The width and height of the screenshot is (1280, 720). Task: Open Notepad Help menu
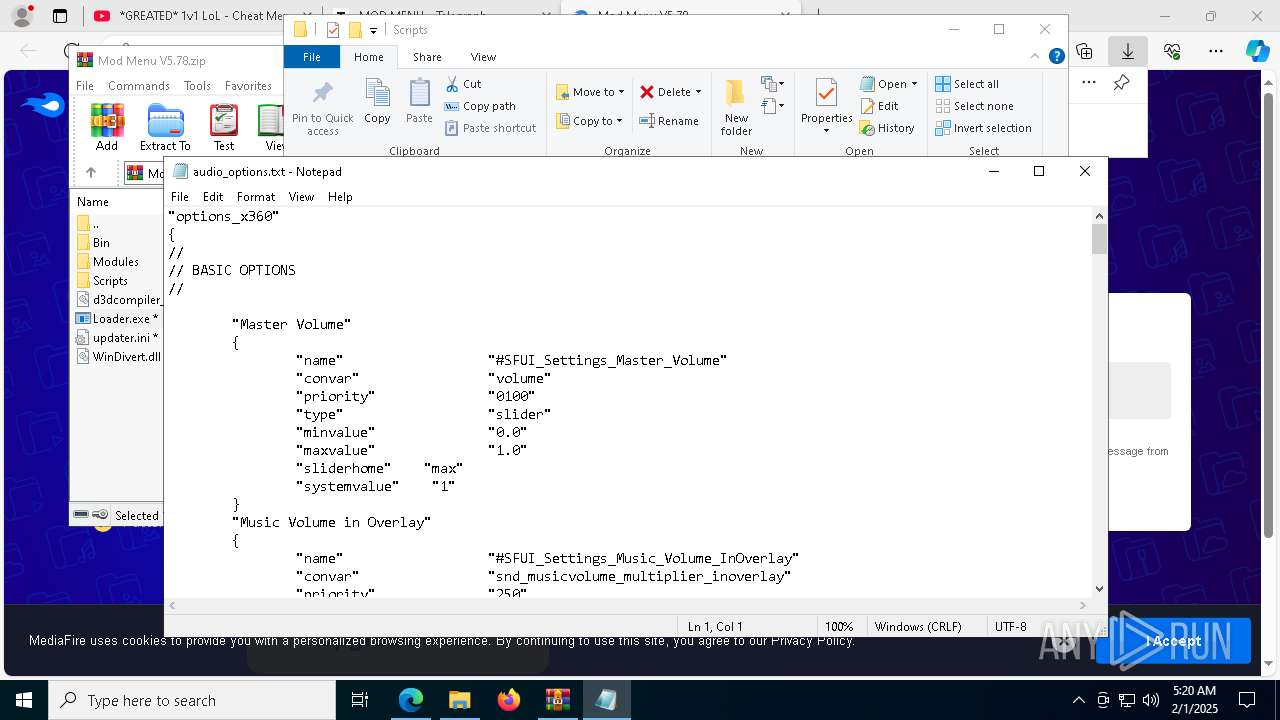coord(340,197)
